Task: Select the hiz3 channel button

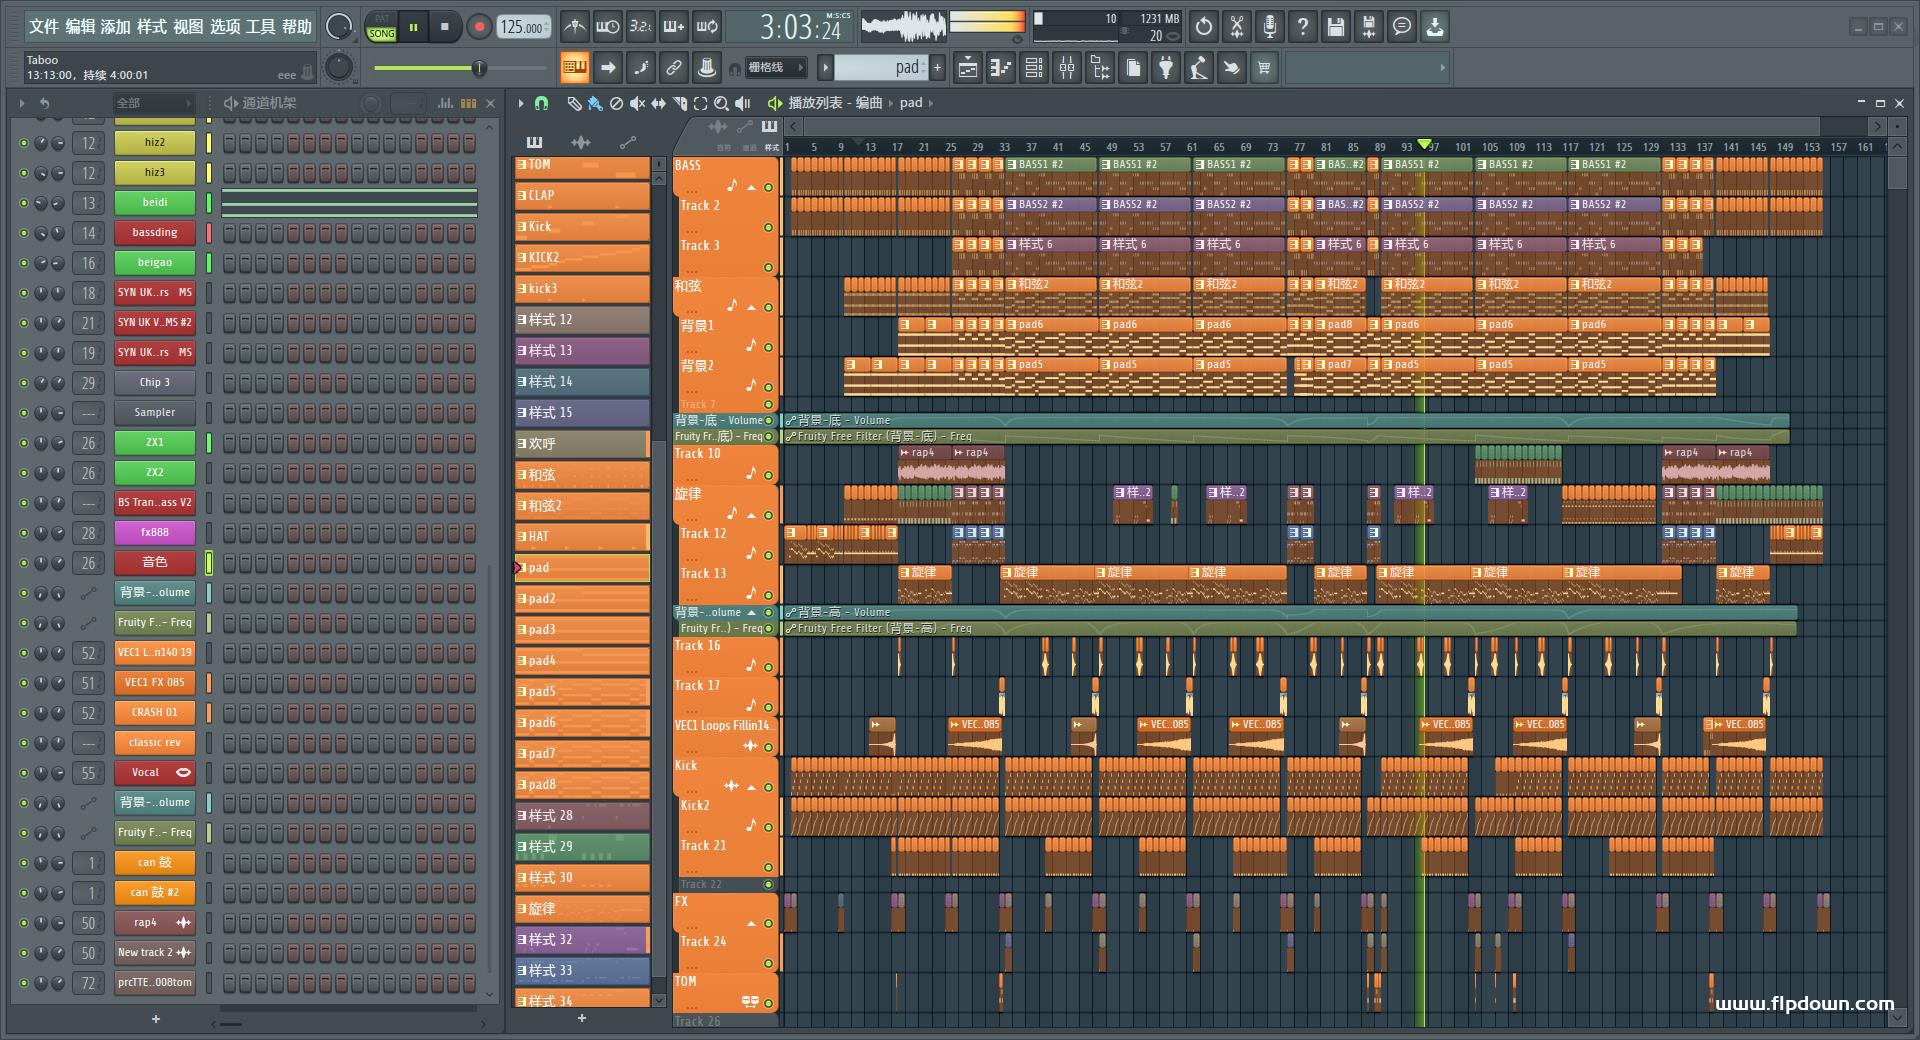Action: point(155,173)
